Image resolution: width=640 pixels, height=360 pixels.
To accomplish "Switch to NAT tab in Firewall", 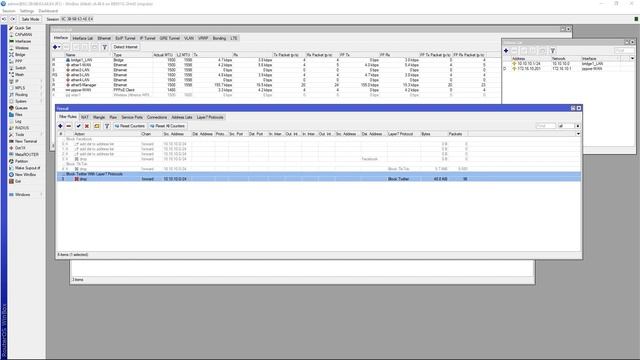I will [x=84, y=117].
